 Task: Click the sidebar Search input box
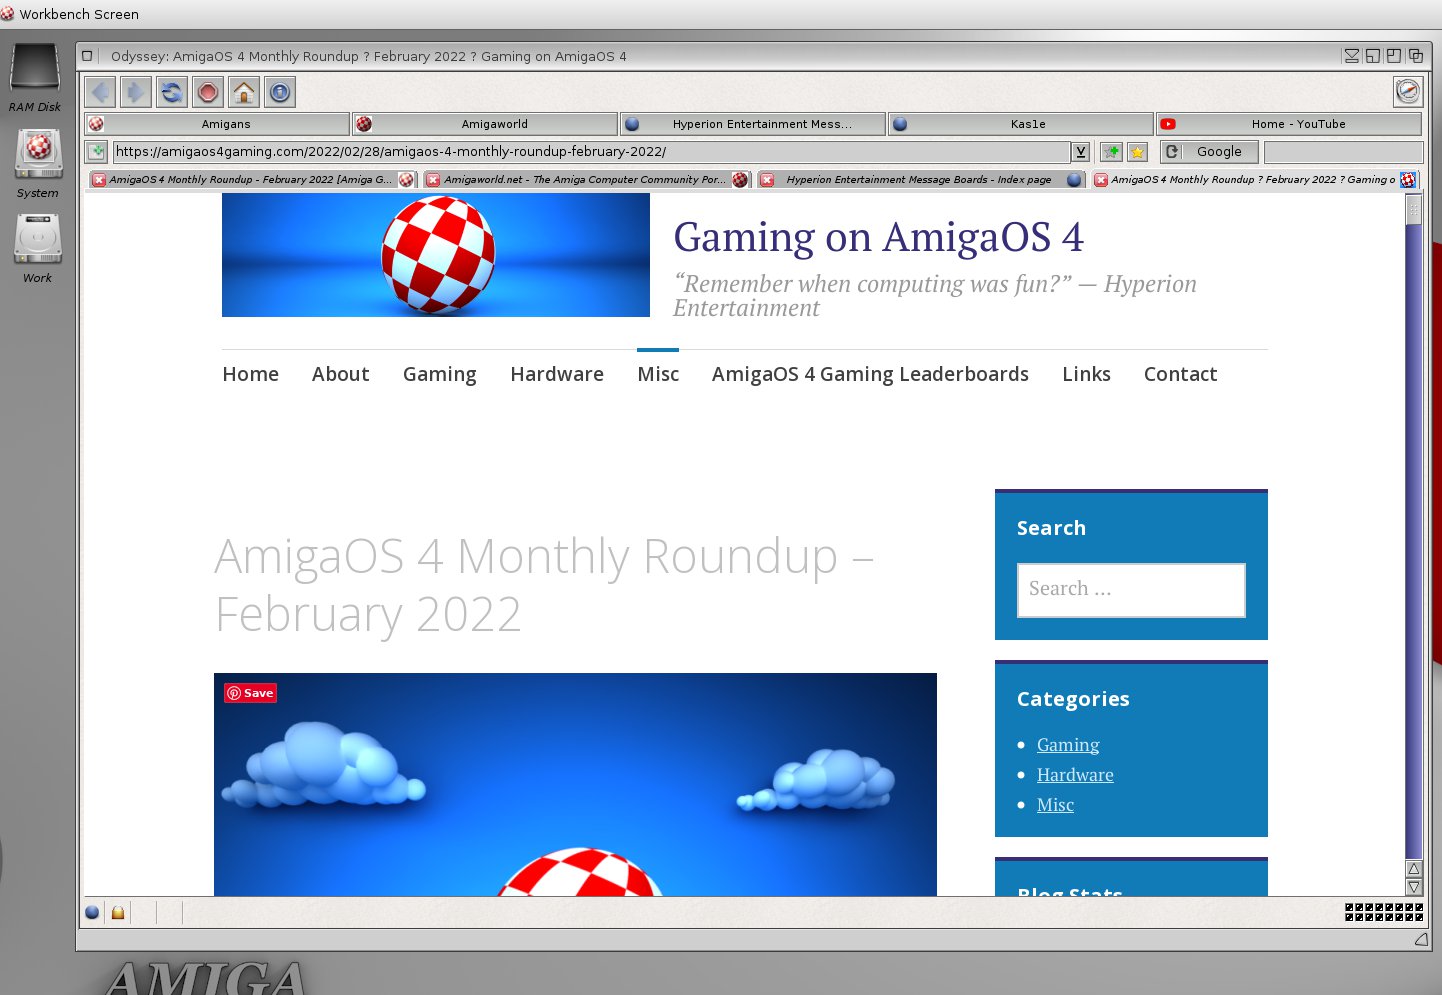[1131, 590]
